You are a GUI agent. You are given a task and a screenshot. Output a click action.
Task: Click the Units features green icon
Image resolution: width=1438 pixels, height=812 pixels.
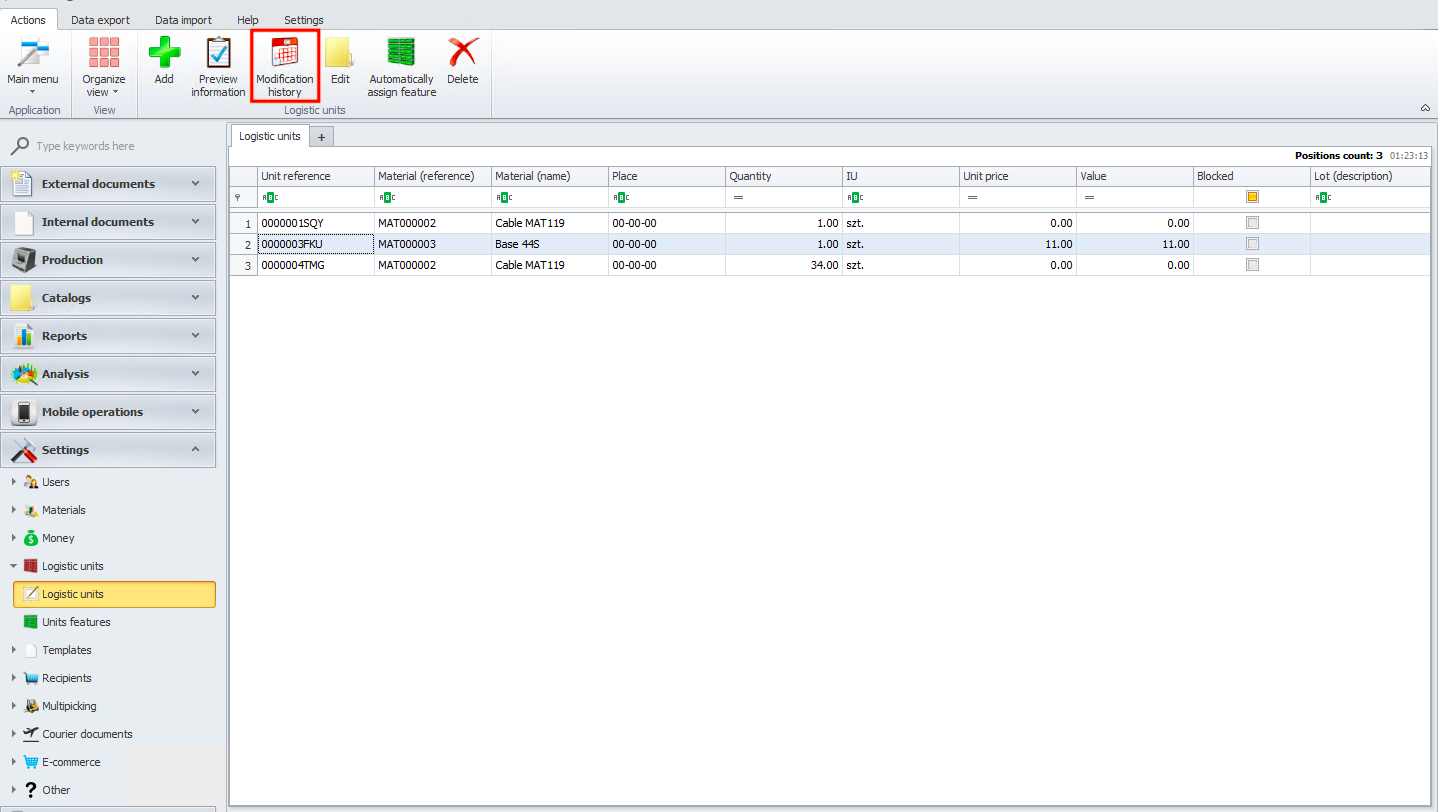click(x=31, y=622)
